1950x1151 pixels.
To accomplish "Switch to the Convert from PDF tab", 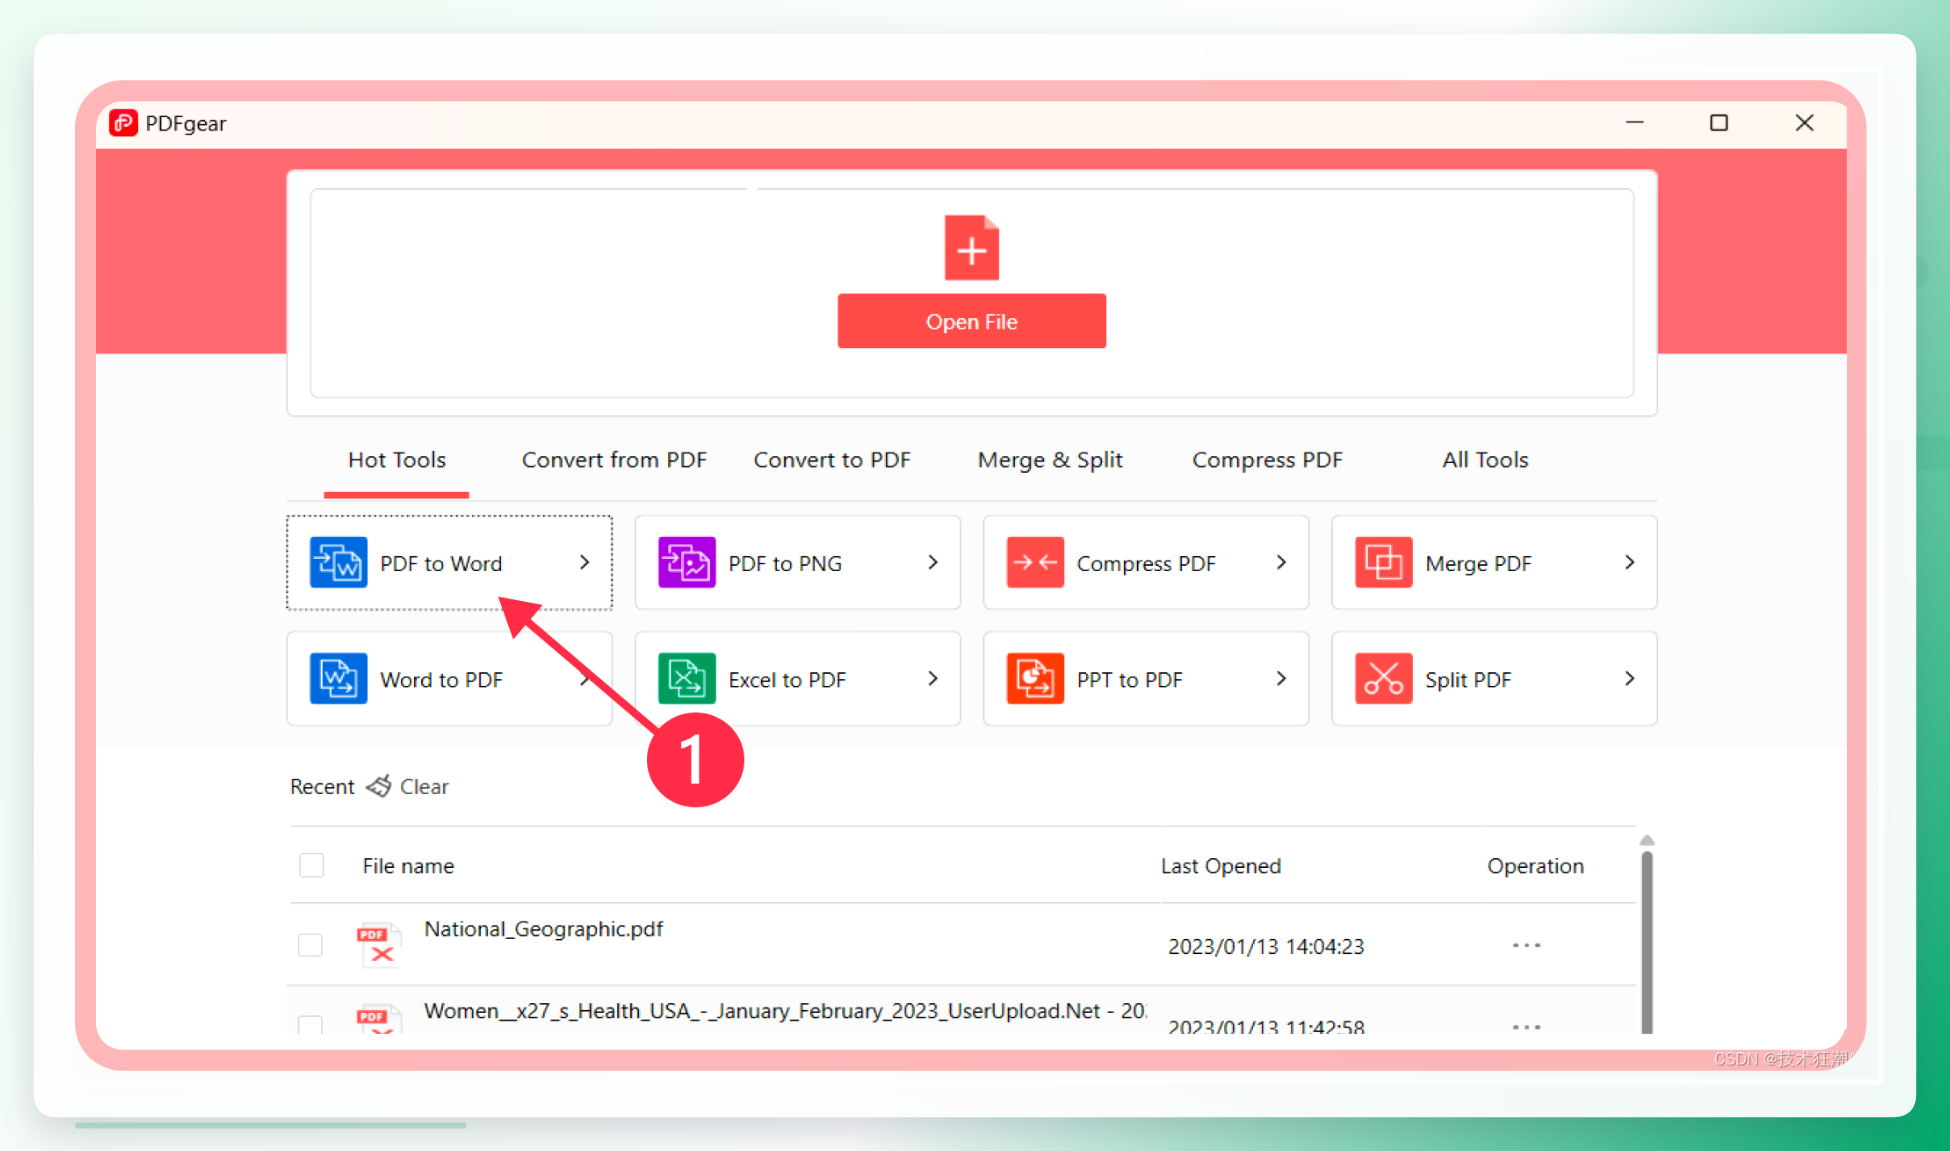I will point(614,460).
